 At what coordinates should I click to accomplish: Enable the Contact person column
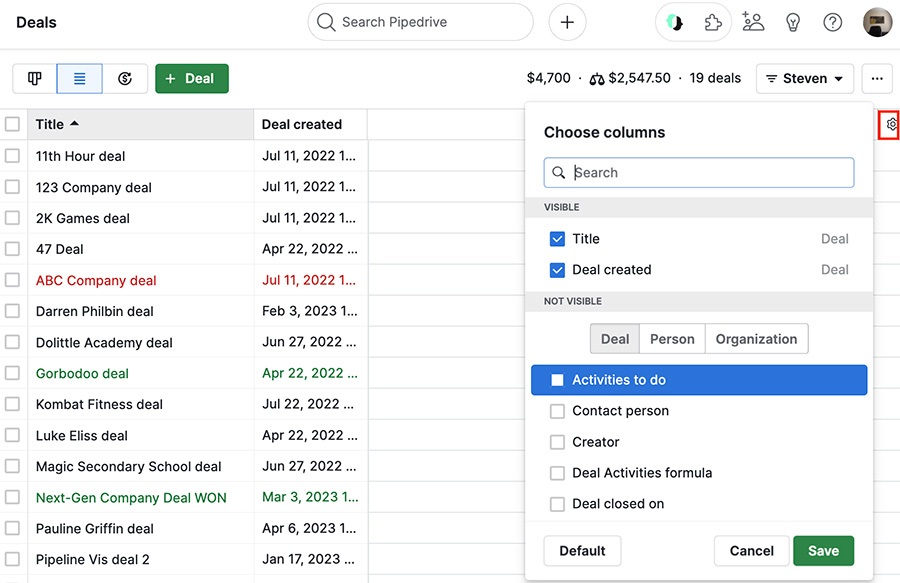click(x=557, y=411)
